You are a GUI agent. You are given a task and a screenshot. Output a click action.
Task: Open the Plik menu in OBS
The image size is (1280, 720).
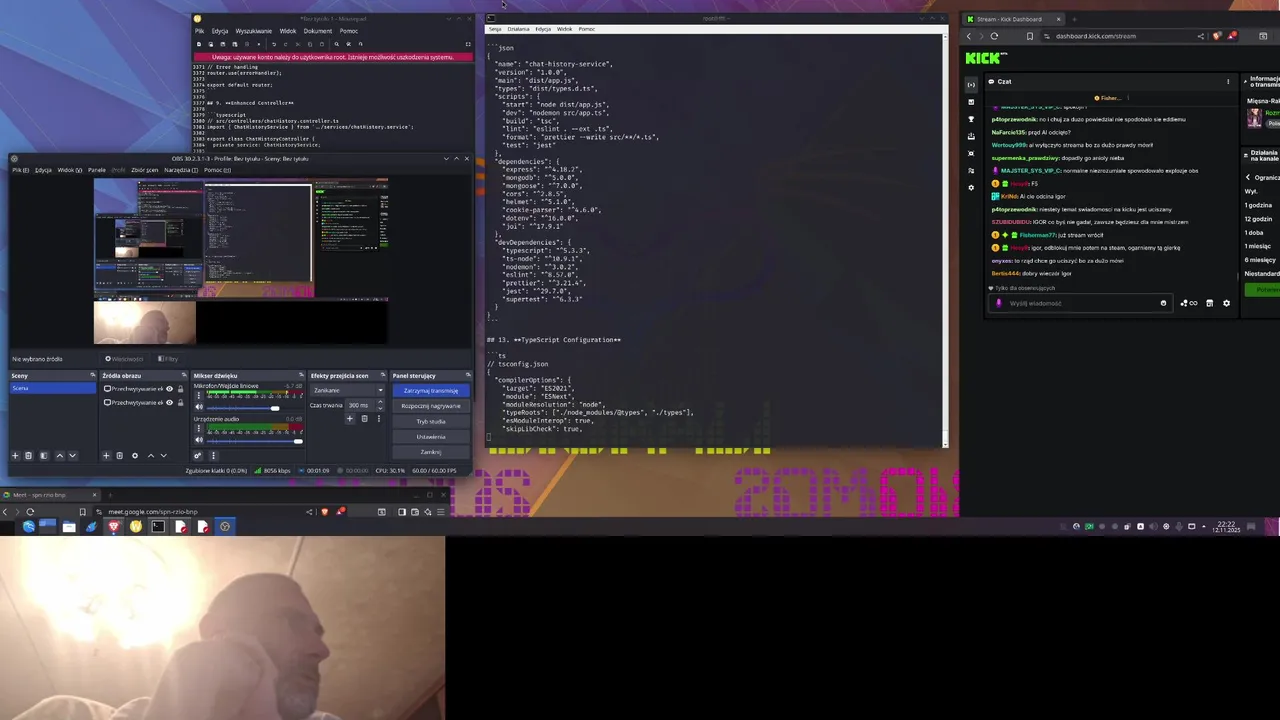(20, 170)
